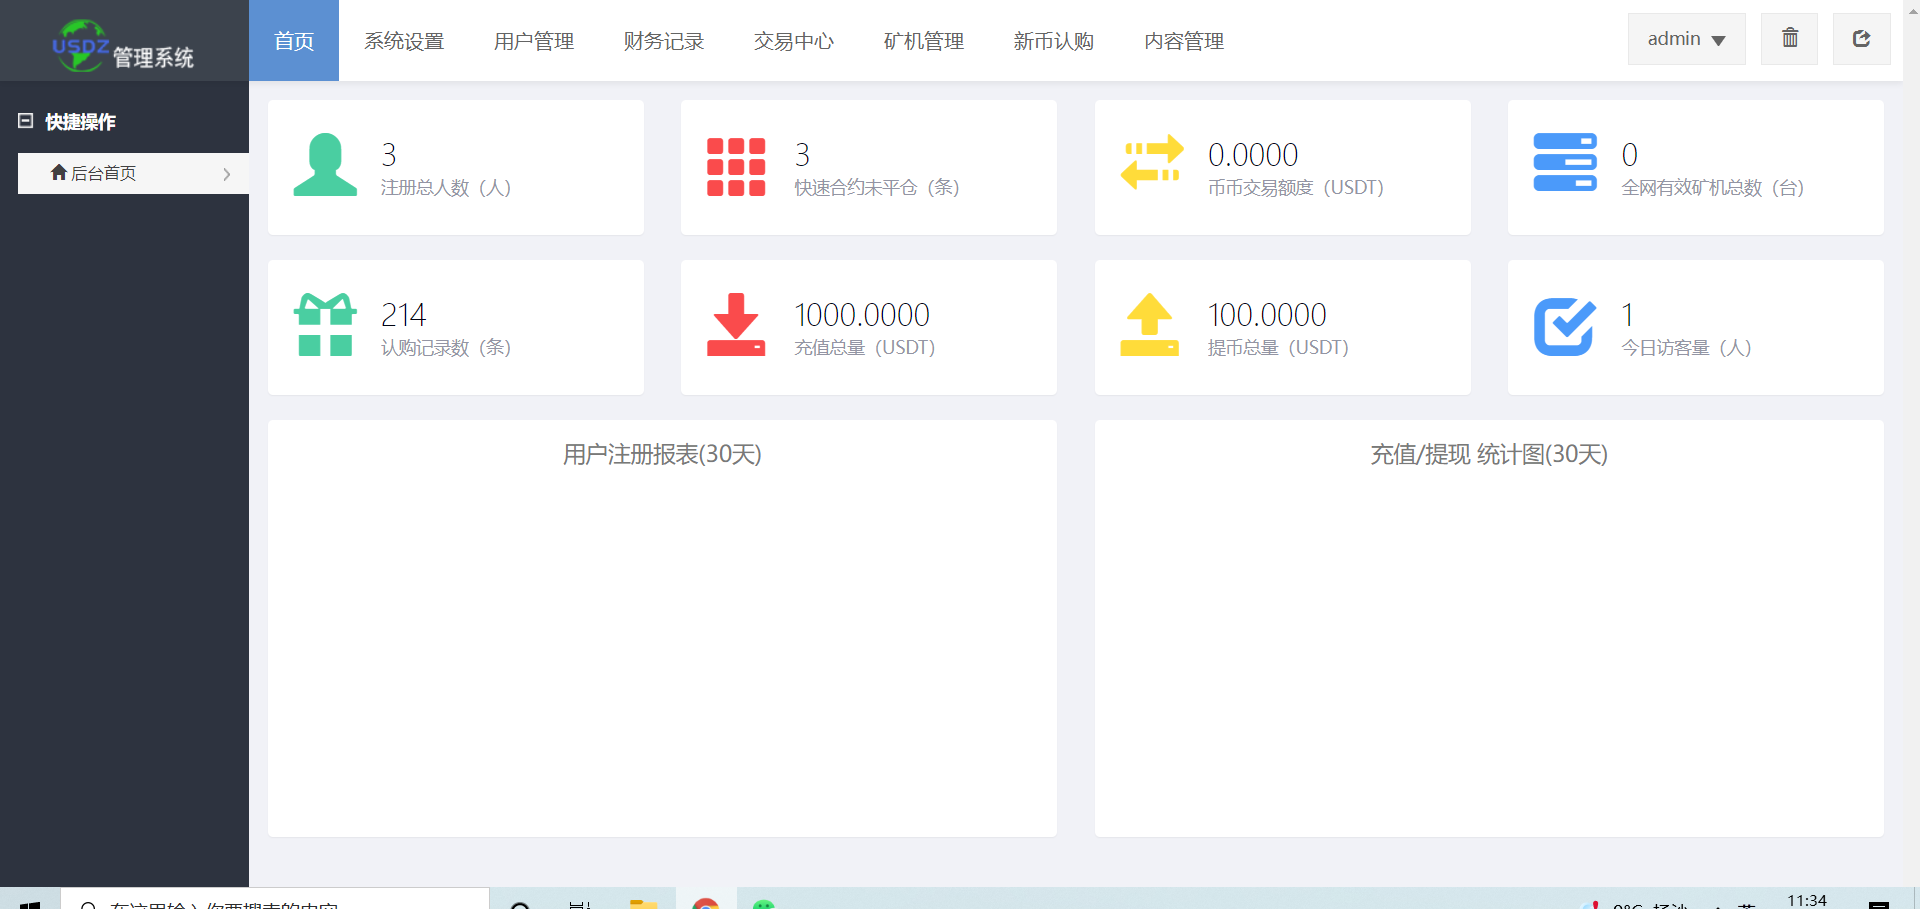Click the value 1000.0000
This screenshot has width=1920, height=909.
pos(862,315)
